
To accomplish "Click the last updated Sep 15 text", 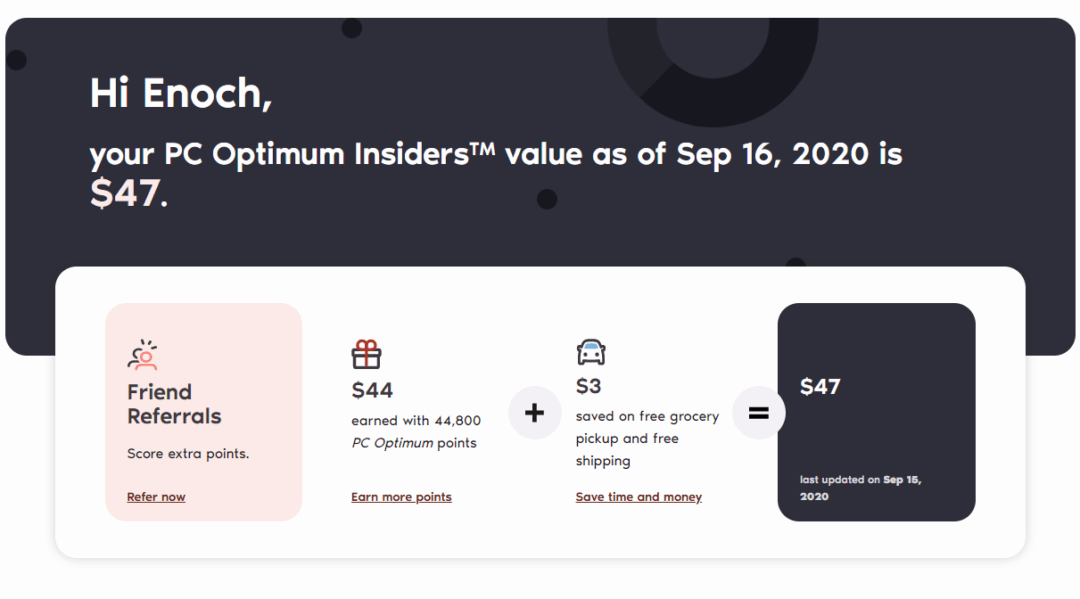I will tap(860, 487).
